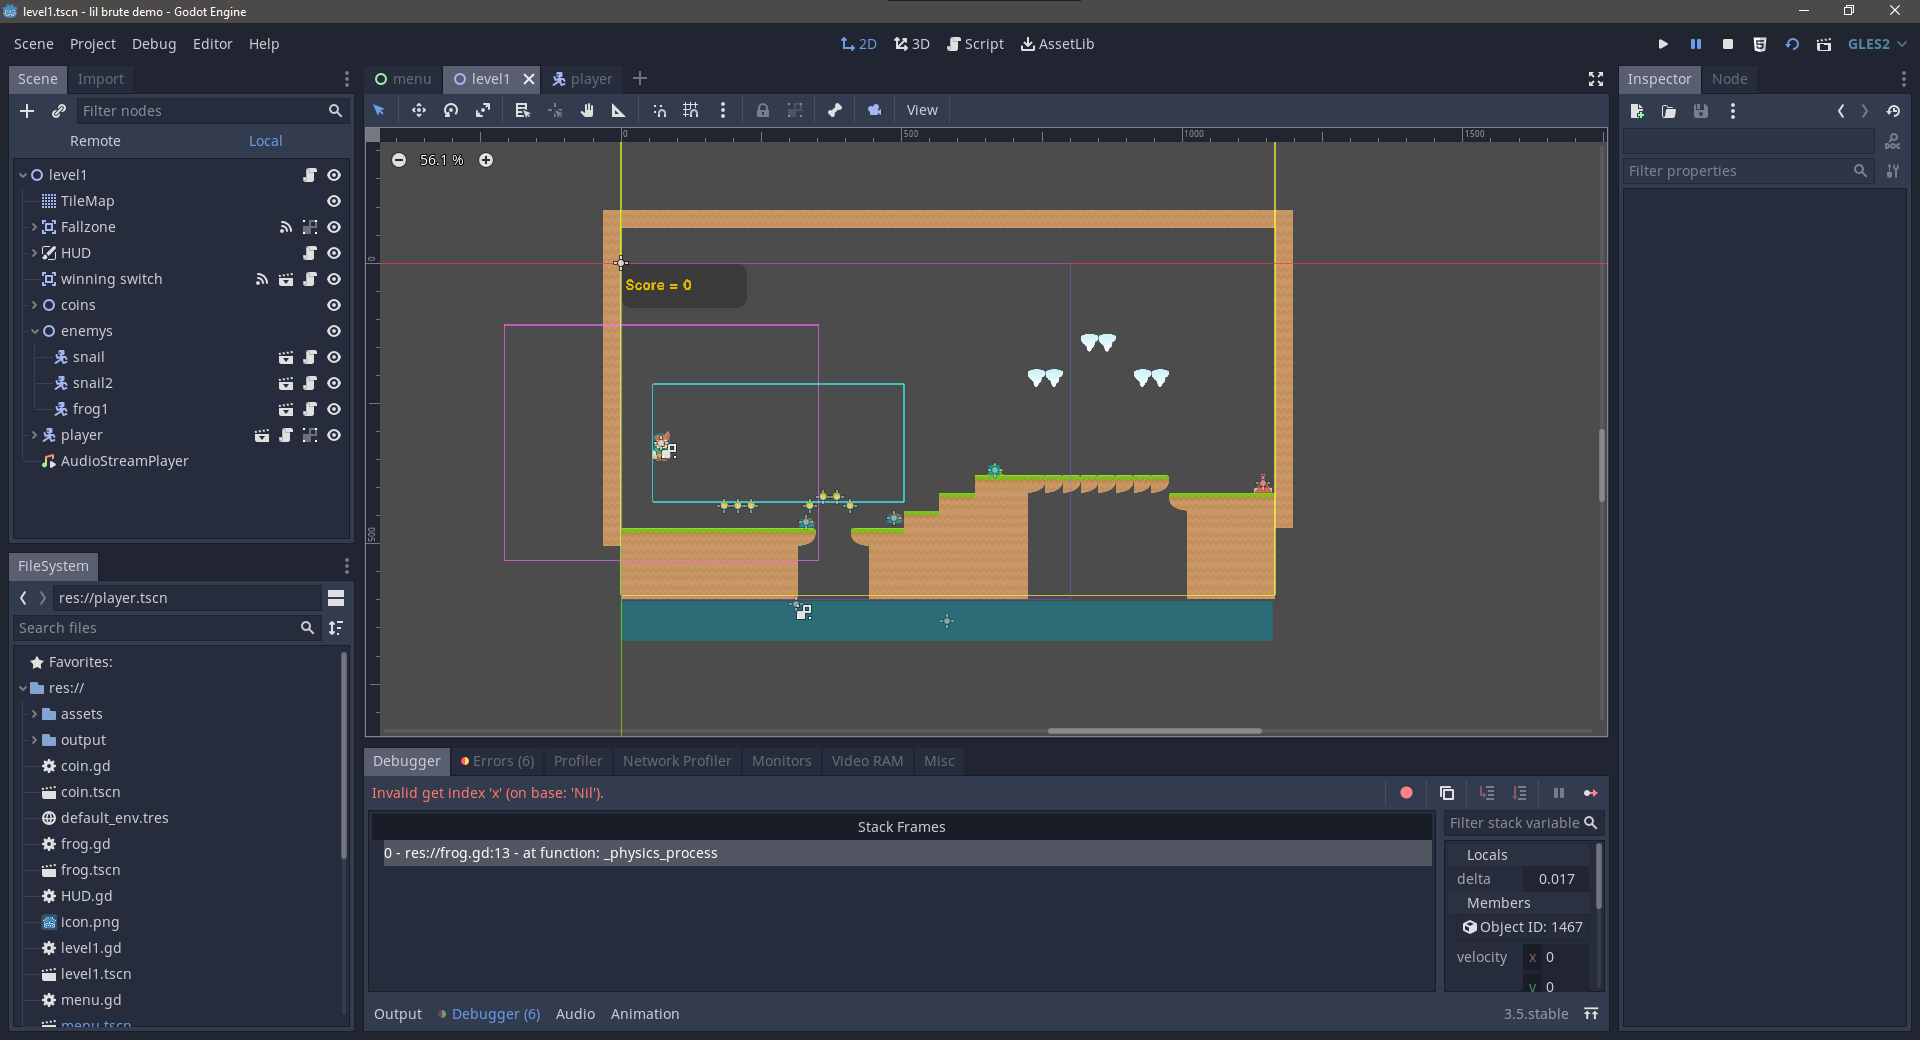The height and width of the screenshot is (1040, 1920).
Task: Open the Debug menu
Action: coord(154,44)
